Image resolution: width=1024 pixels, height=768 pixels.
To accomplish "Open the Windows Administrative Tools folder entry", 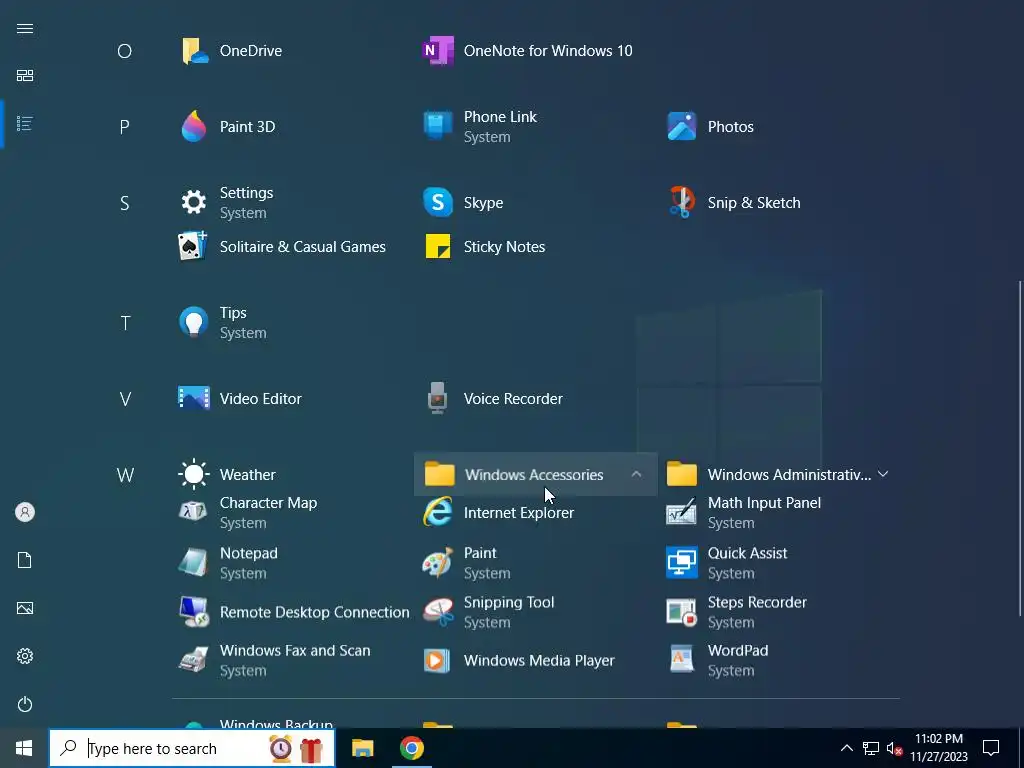I will 779,474.
